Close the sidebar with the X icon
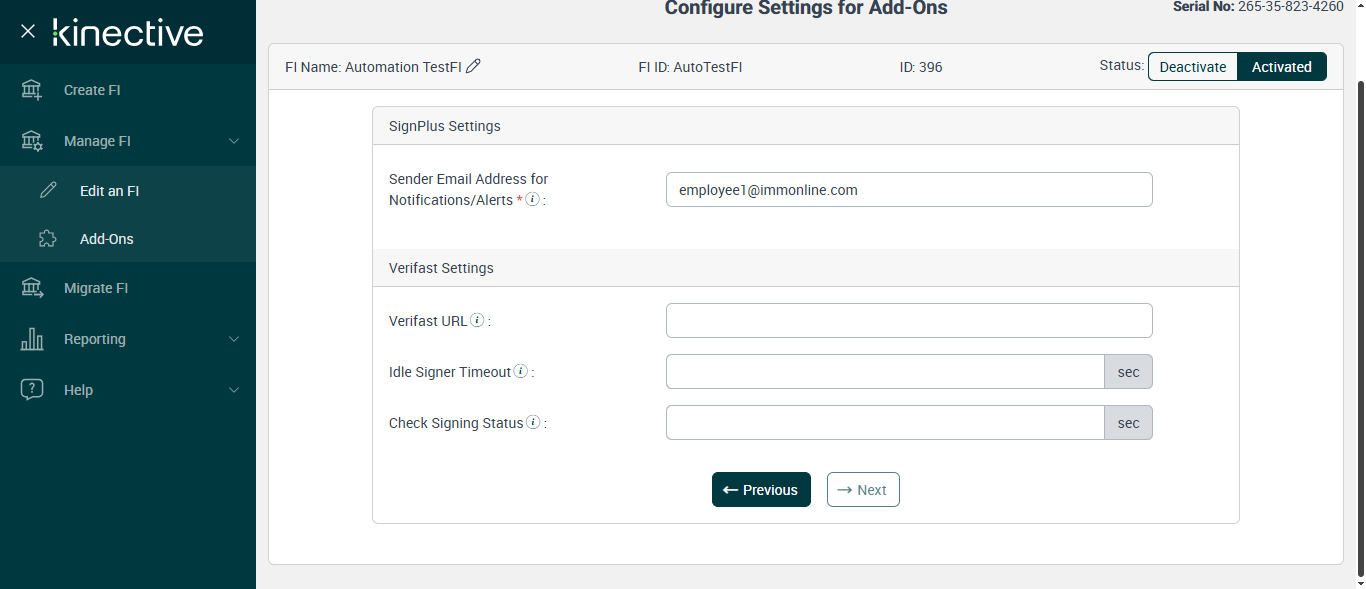The width and height of the screenshot is (1366, 589). (28, 32)
